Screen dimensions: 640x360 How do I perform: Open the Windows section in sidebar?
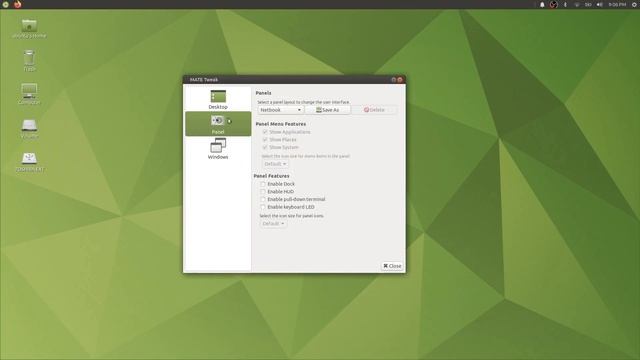pyautogui.click(x=218, y=149)
